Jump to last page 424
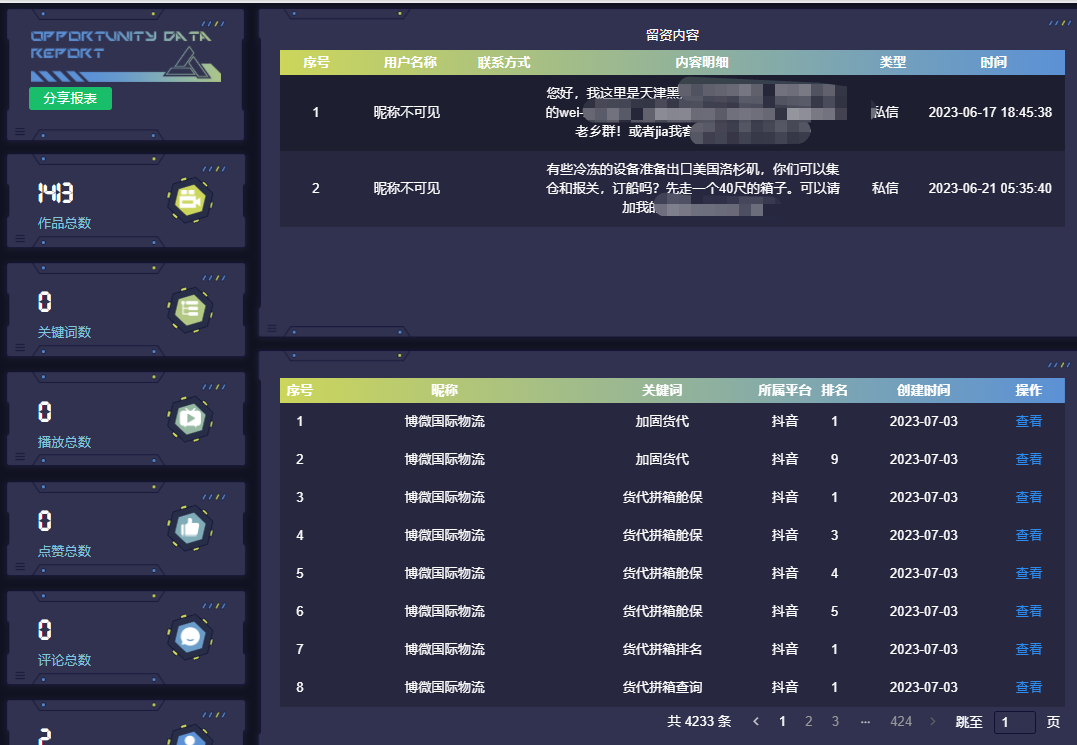This screenshot has width=1077, height=745. pyautogui.click(x=901, y=722)
